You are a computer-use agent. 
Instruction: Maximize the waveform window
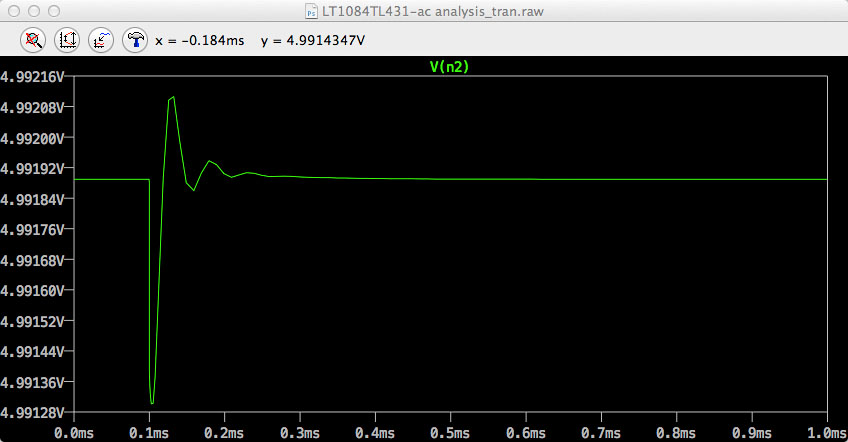point(54,11)
